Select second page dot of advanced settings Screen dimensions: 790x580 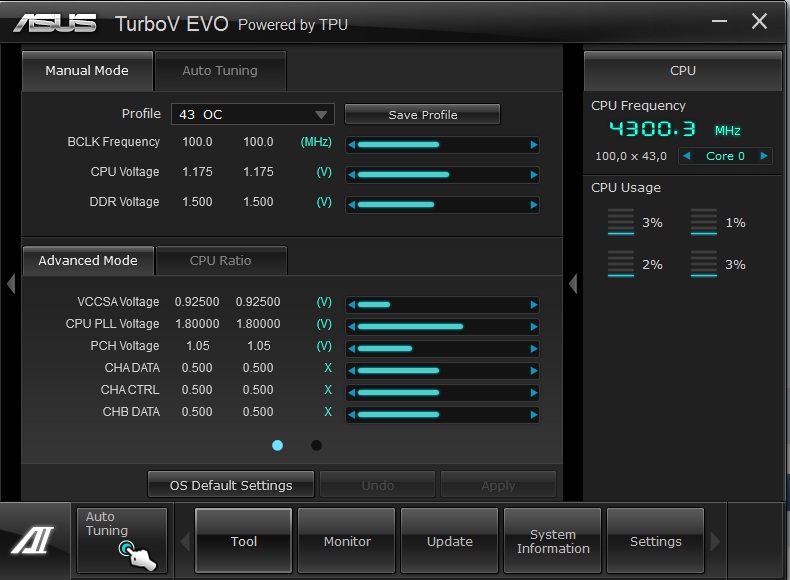tap(316, 445)
